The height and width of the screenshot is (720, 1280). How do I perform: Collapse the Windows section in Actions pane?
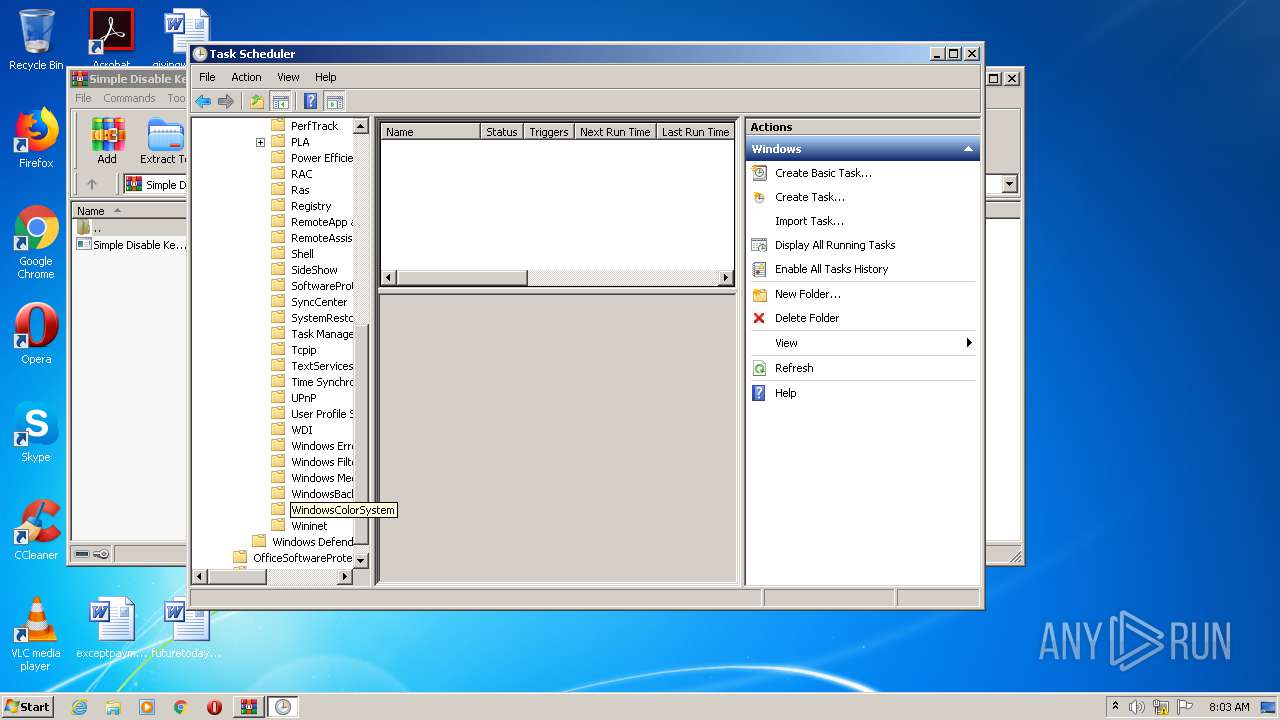(x=967, y=149)
